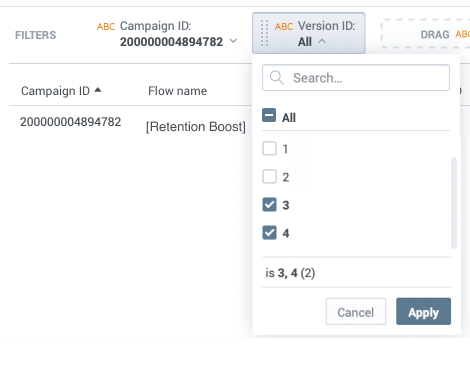Toggle the All checkbox in version list
Screen dimensions: 470x366
(269, 115)
